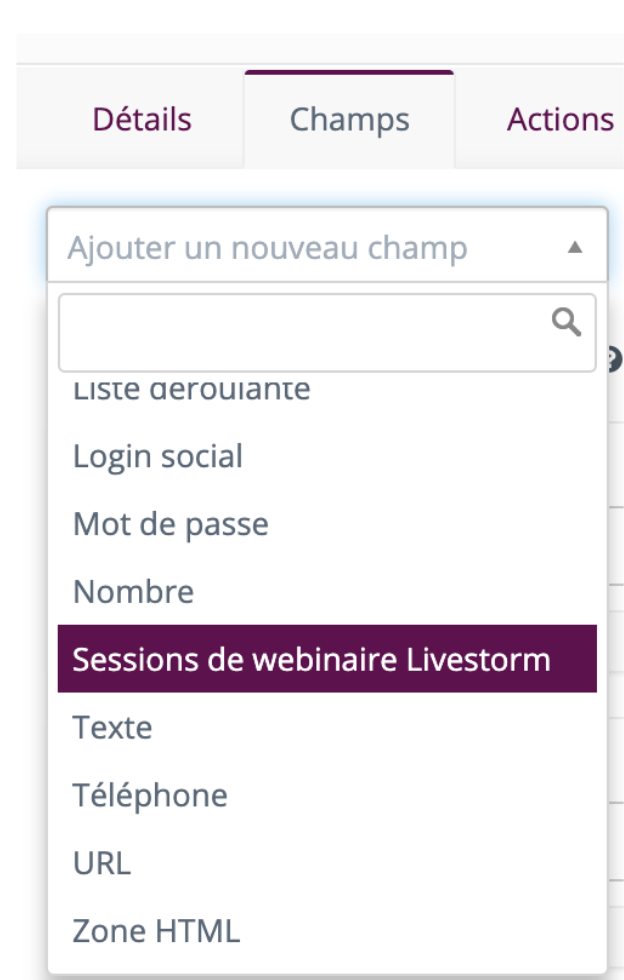
Task: Click the help question mark icon
Action: 615,359
